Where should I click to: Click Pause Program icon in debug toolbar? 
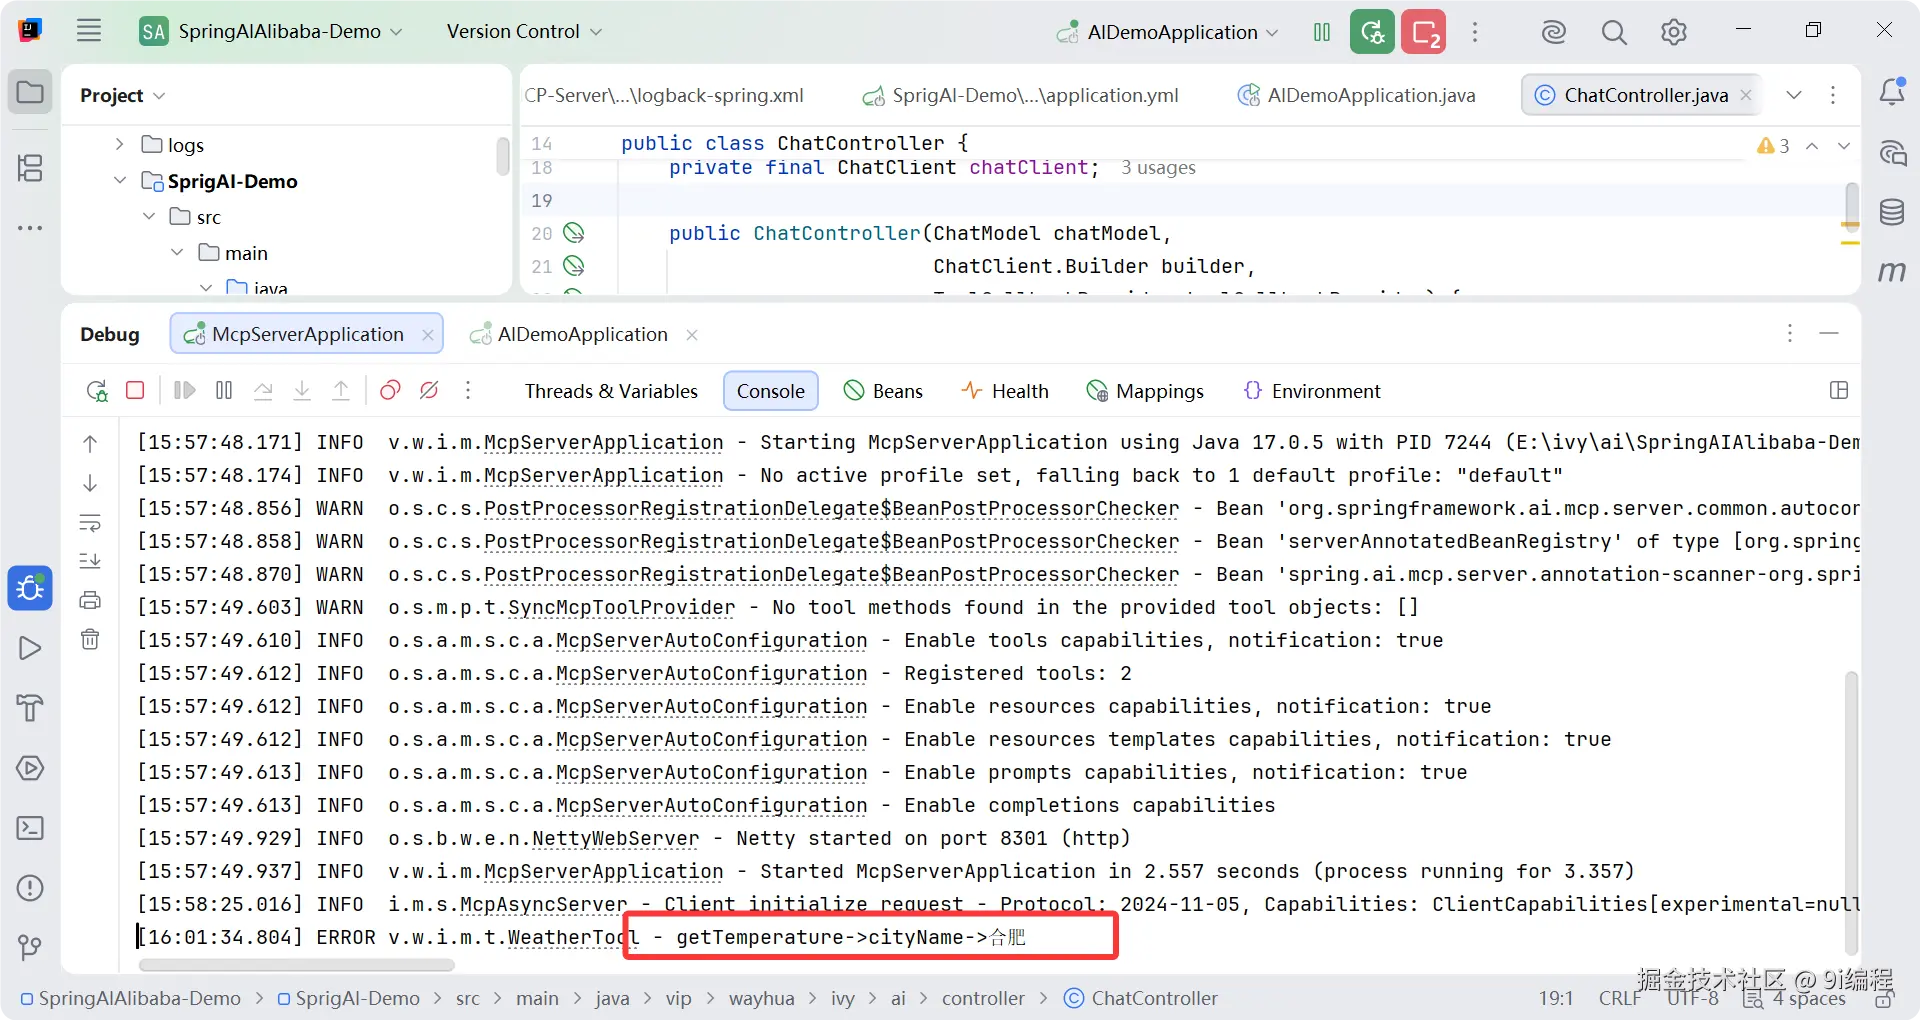[224, 390]
